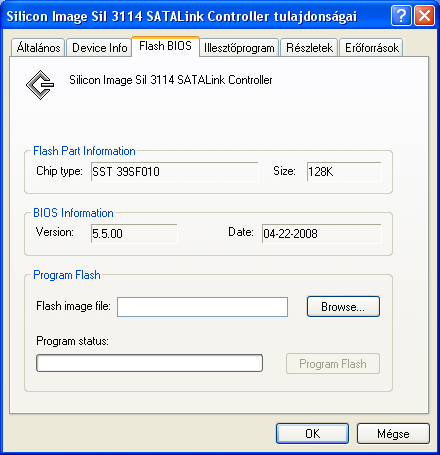Image resolution: width=440 pixels, height=455 pixels.
Task: Click the Chip type field SST 39SF010
Action: [174, 172]
